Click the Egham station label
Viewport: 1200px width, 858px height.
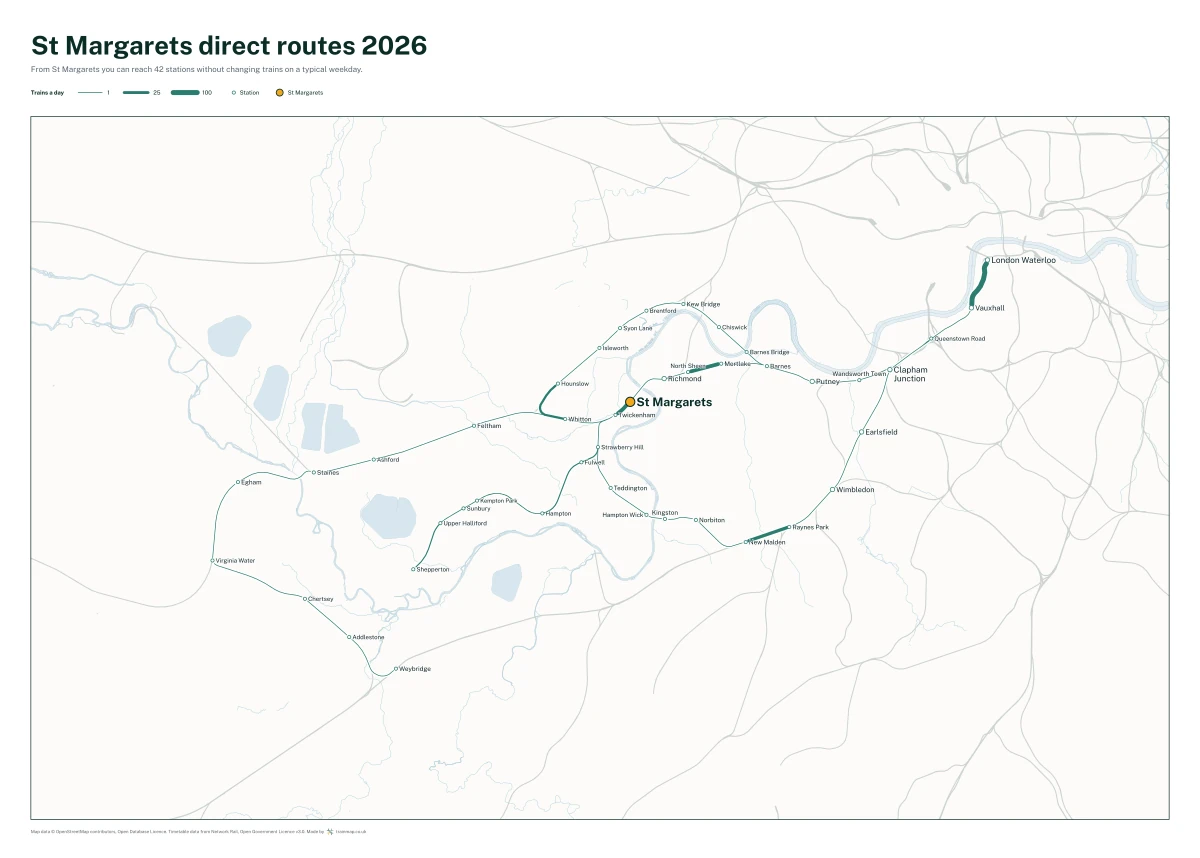(251, 482)
